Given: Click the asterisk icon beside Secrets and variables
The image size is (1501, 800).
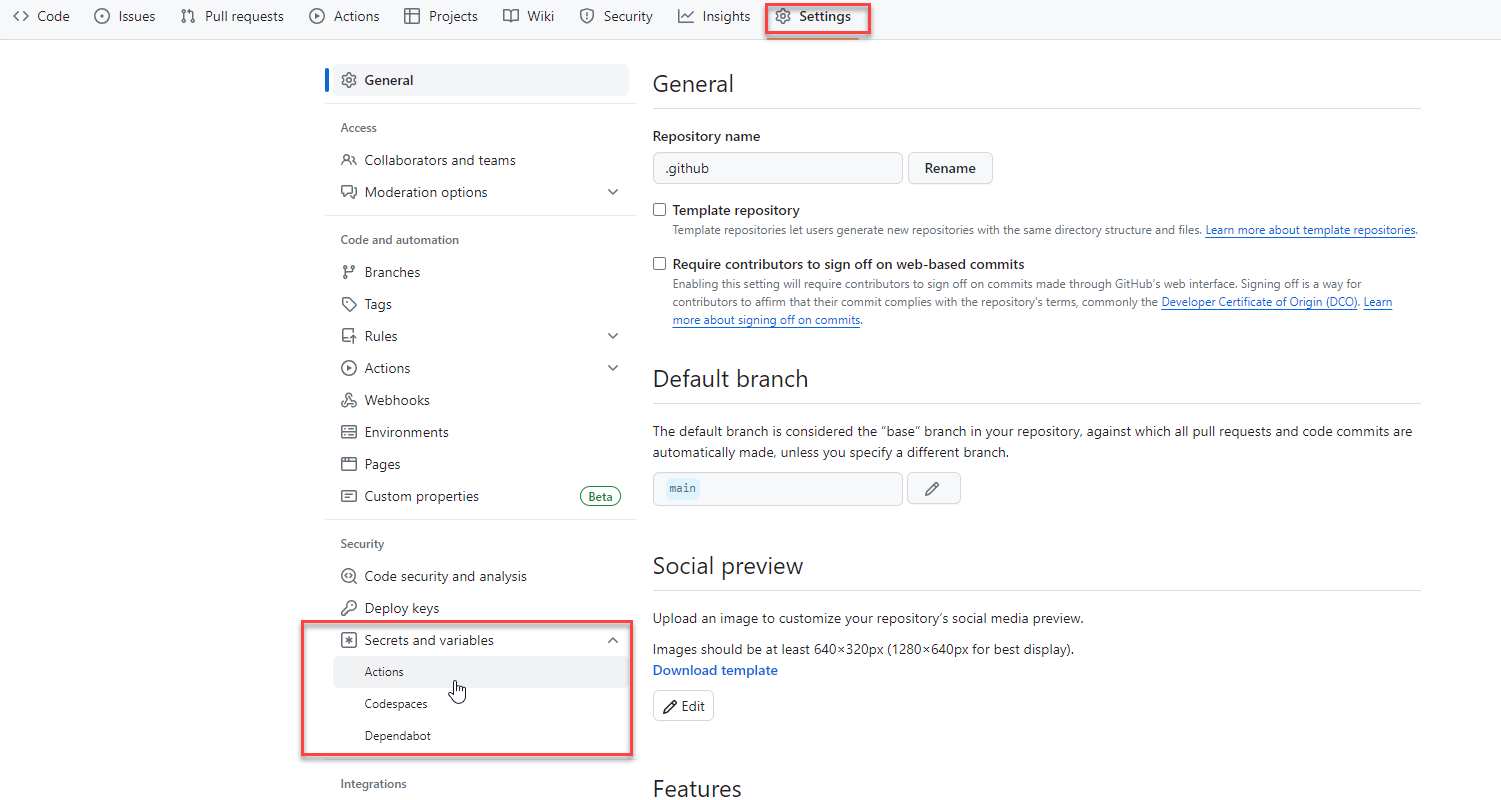Looking at the screenshot, I should 349,640.
